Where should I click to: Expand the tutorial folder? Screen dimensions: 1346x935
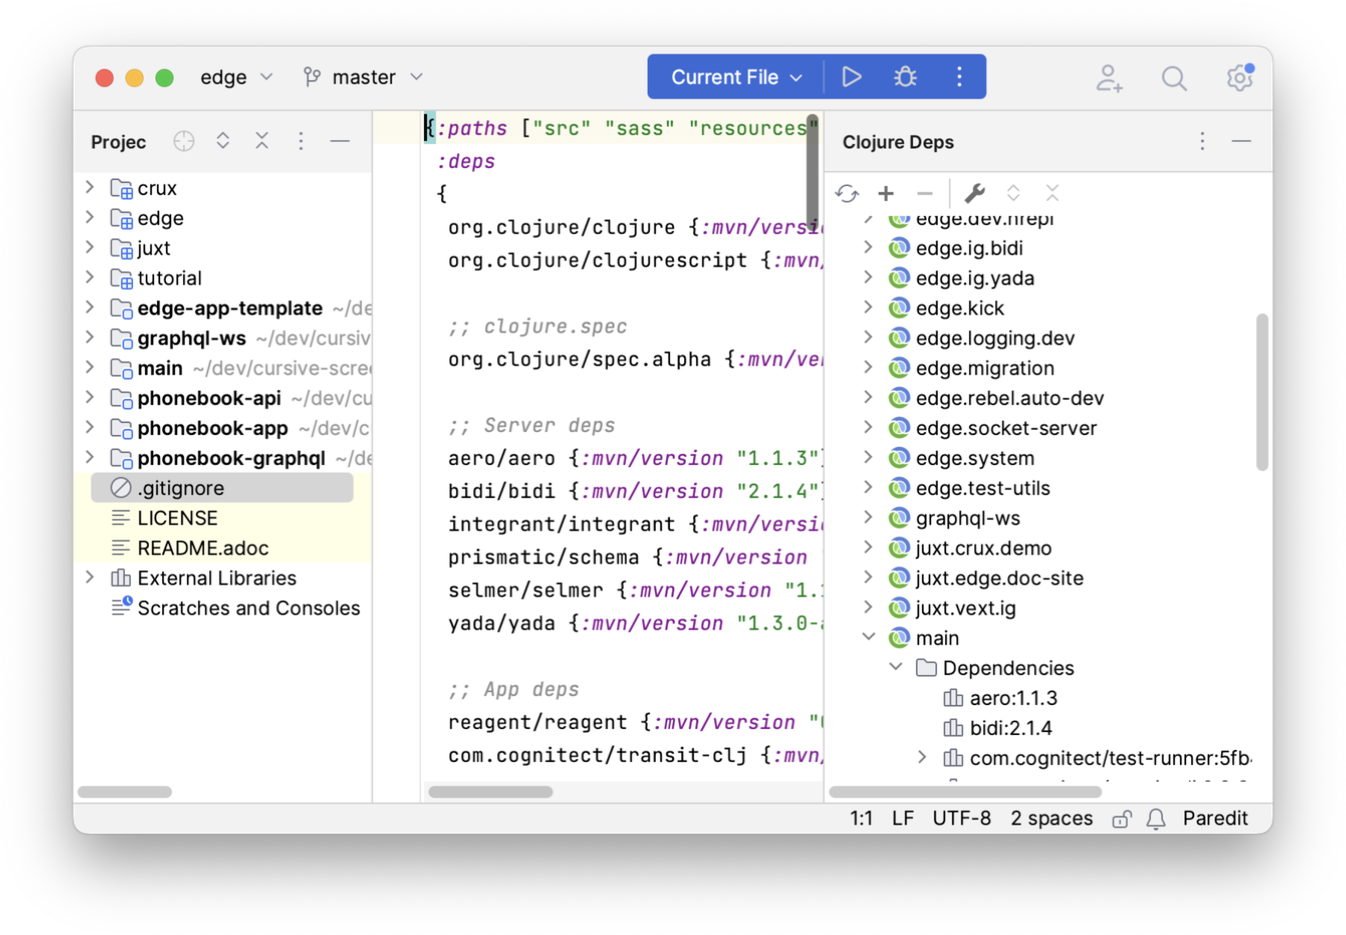point(90,277)
